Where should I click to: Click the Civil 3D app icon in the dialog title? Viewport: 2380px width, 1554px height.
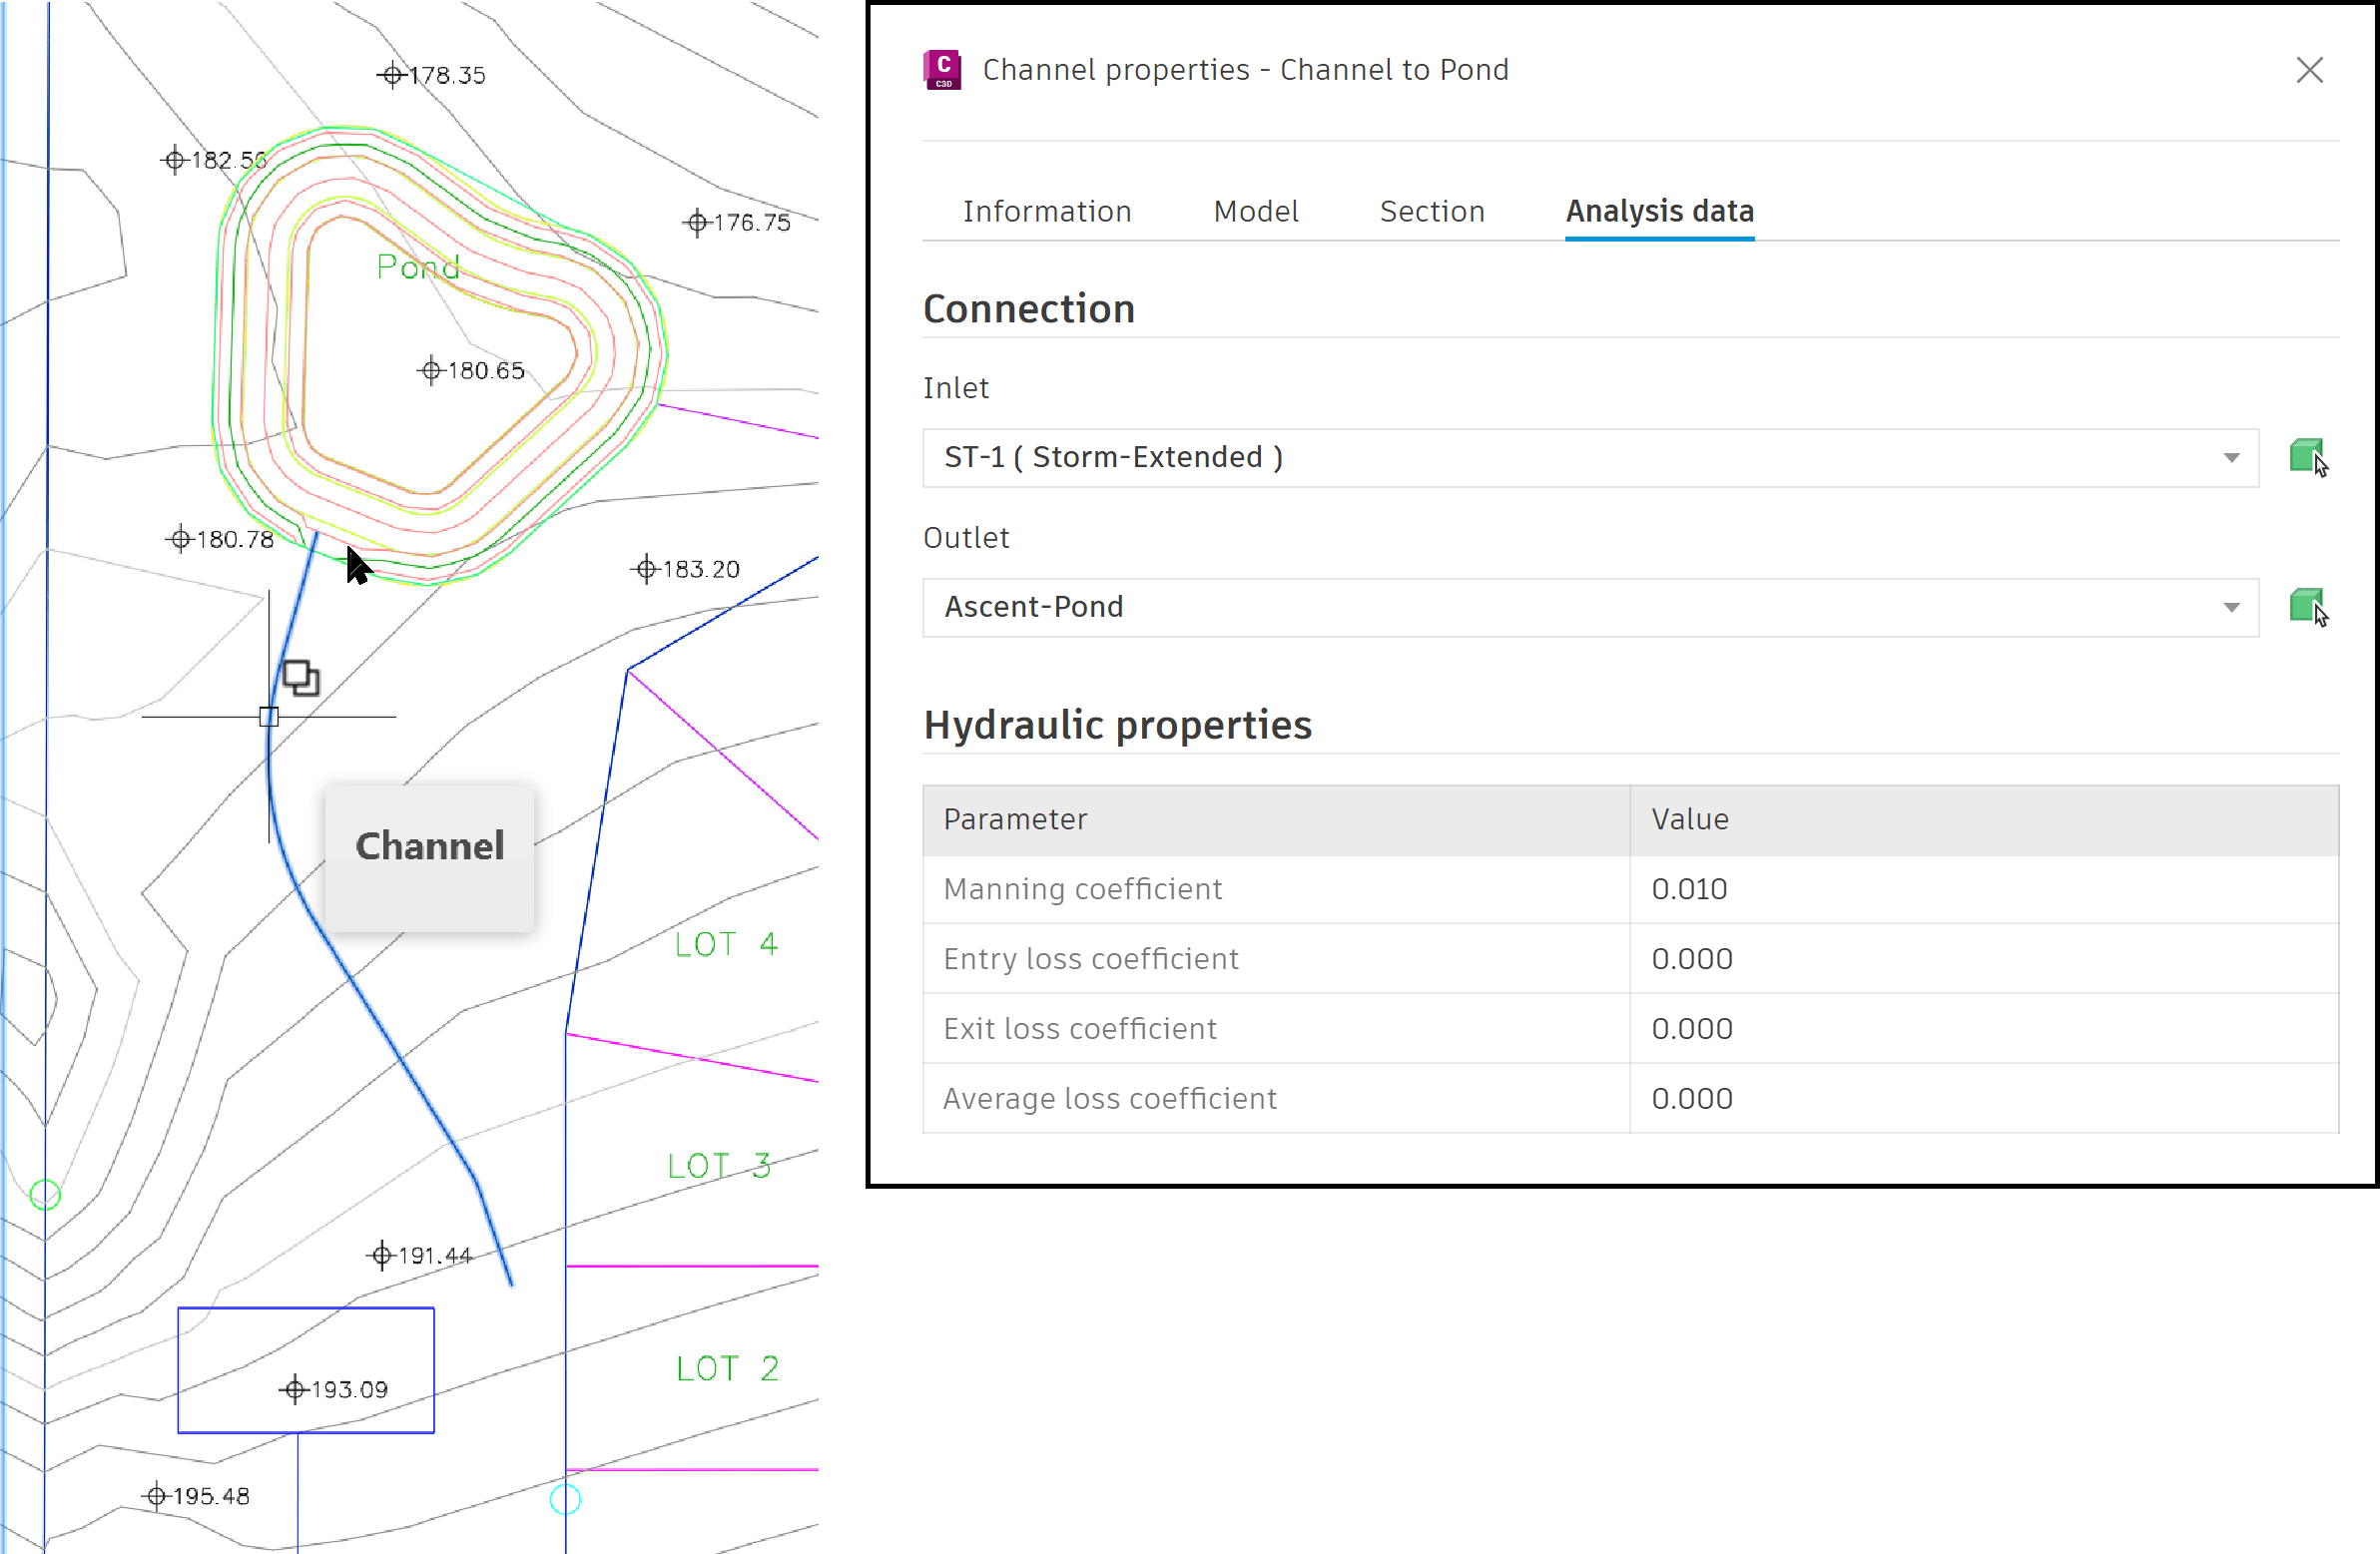click(x=941, y=70)
